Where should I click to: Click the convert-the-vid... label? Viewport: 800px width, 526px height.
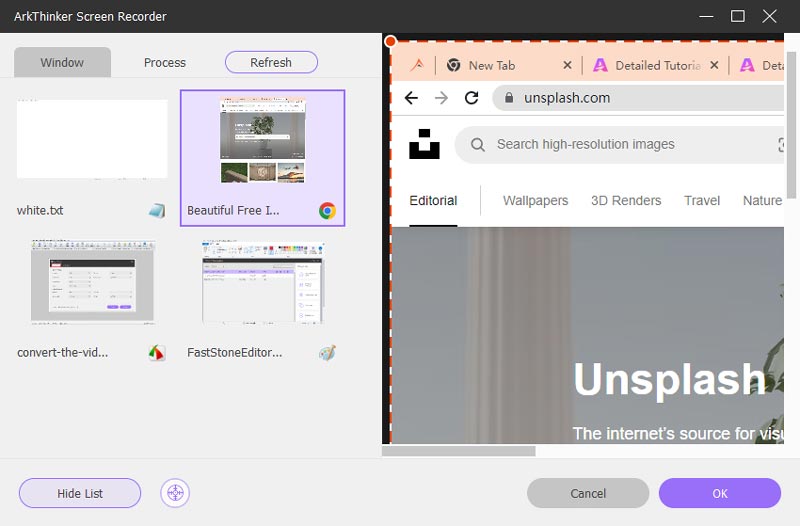[62, 353]
